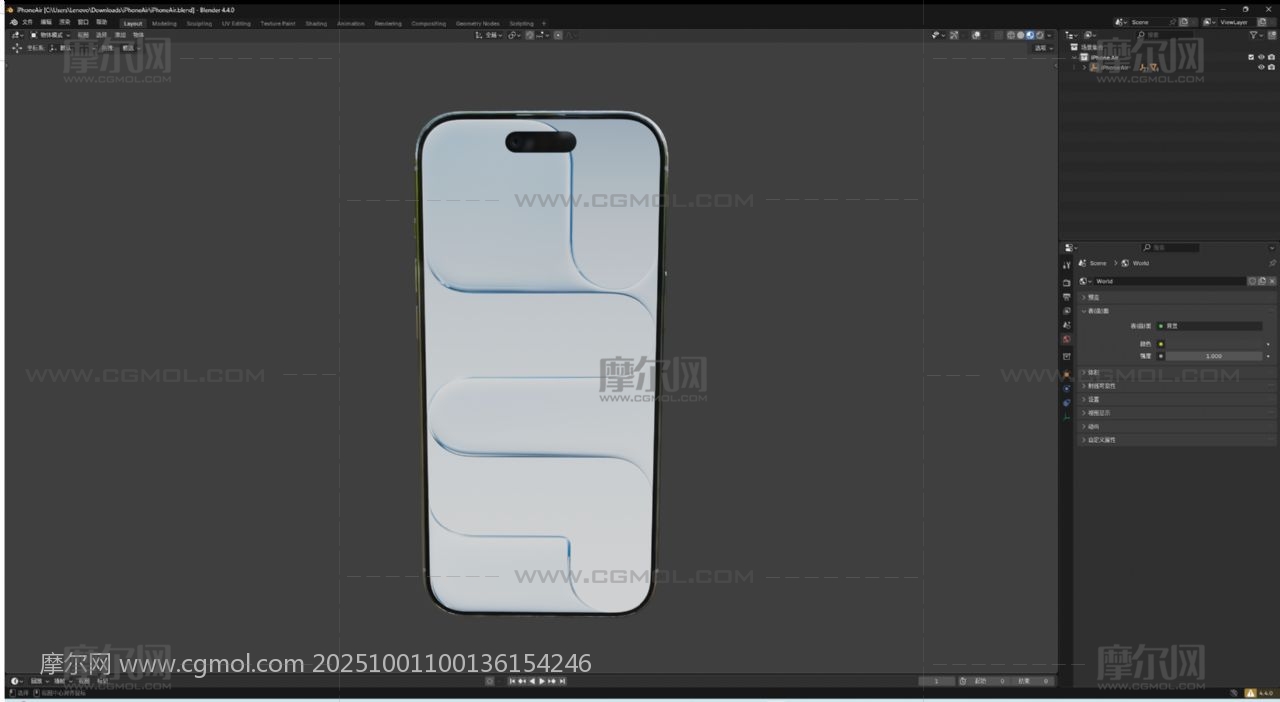The width and height of the screenshot is (1280, 702).
Task: Expand the 视图显示 panel in World properties
Action: (x=1099, y=413)
